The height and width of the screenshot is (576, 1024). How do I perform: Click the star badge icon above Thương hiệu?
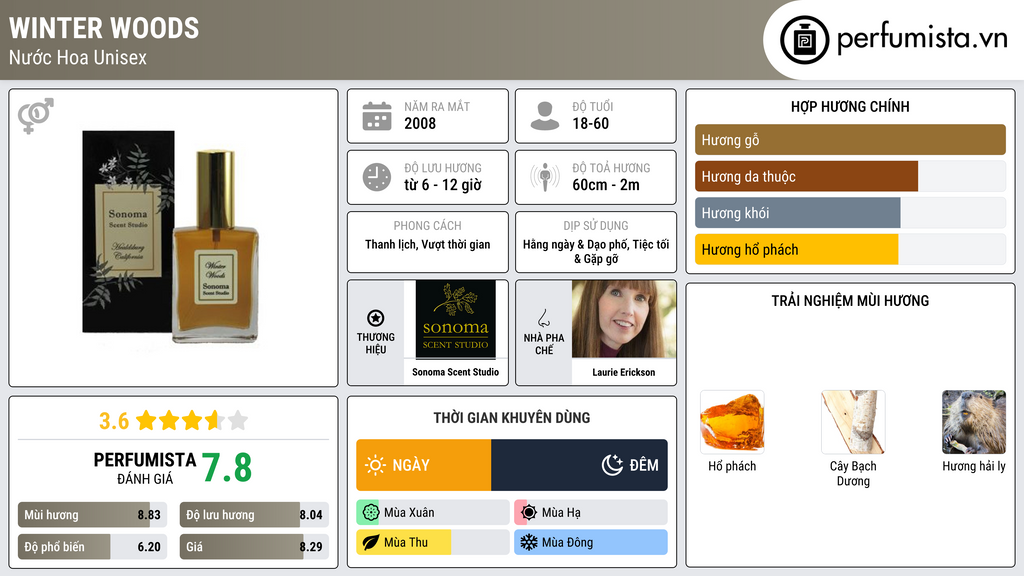376,318
